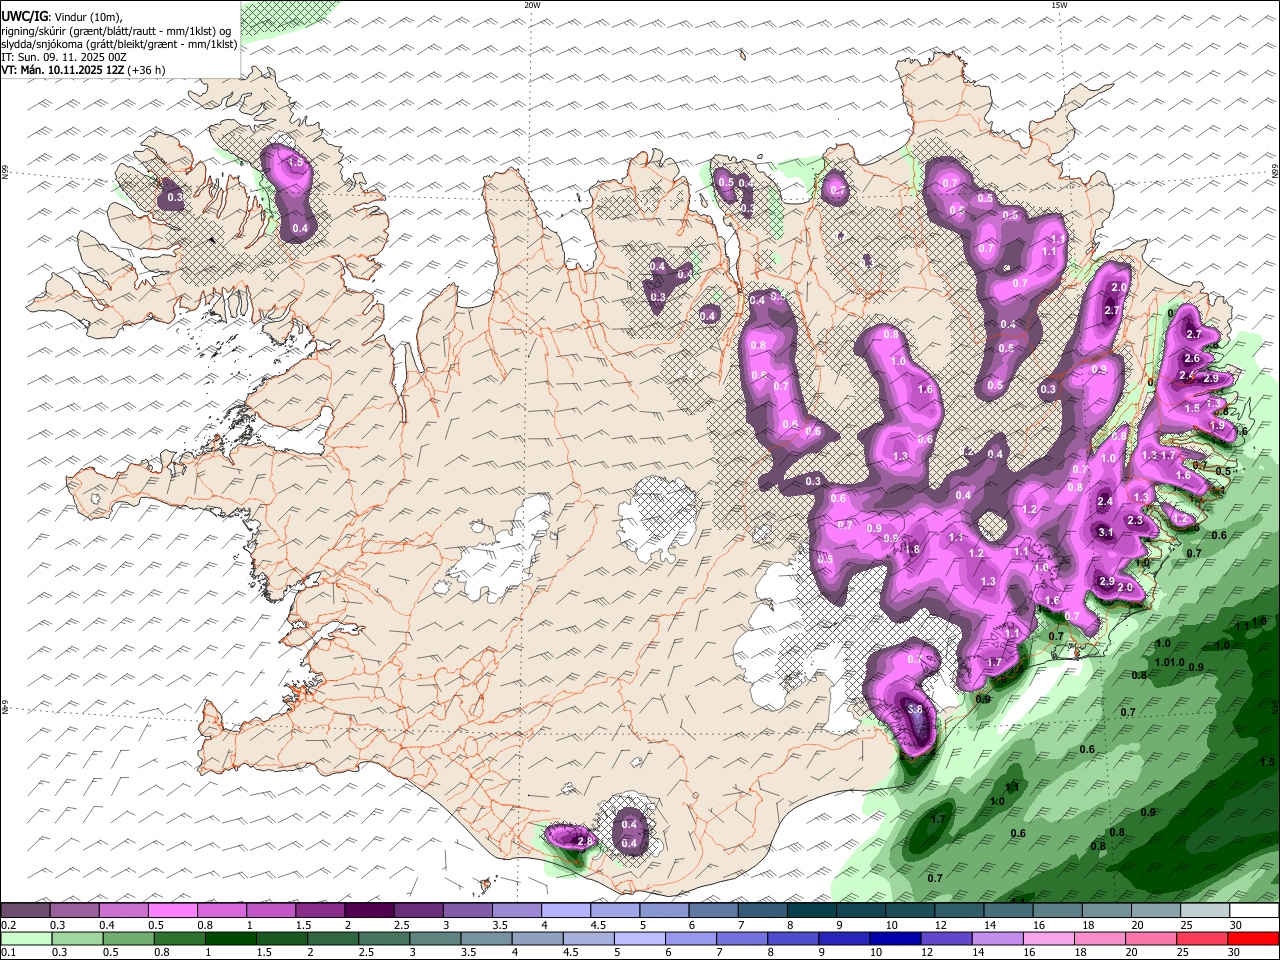The width and height of the screenshot is (1280, 960).
Task: Click the "20W" longitude label at the top
Action: click(x=532, y=5)
